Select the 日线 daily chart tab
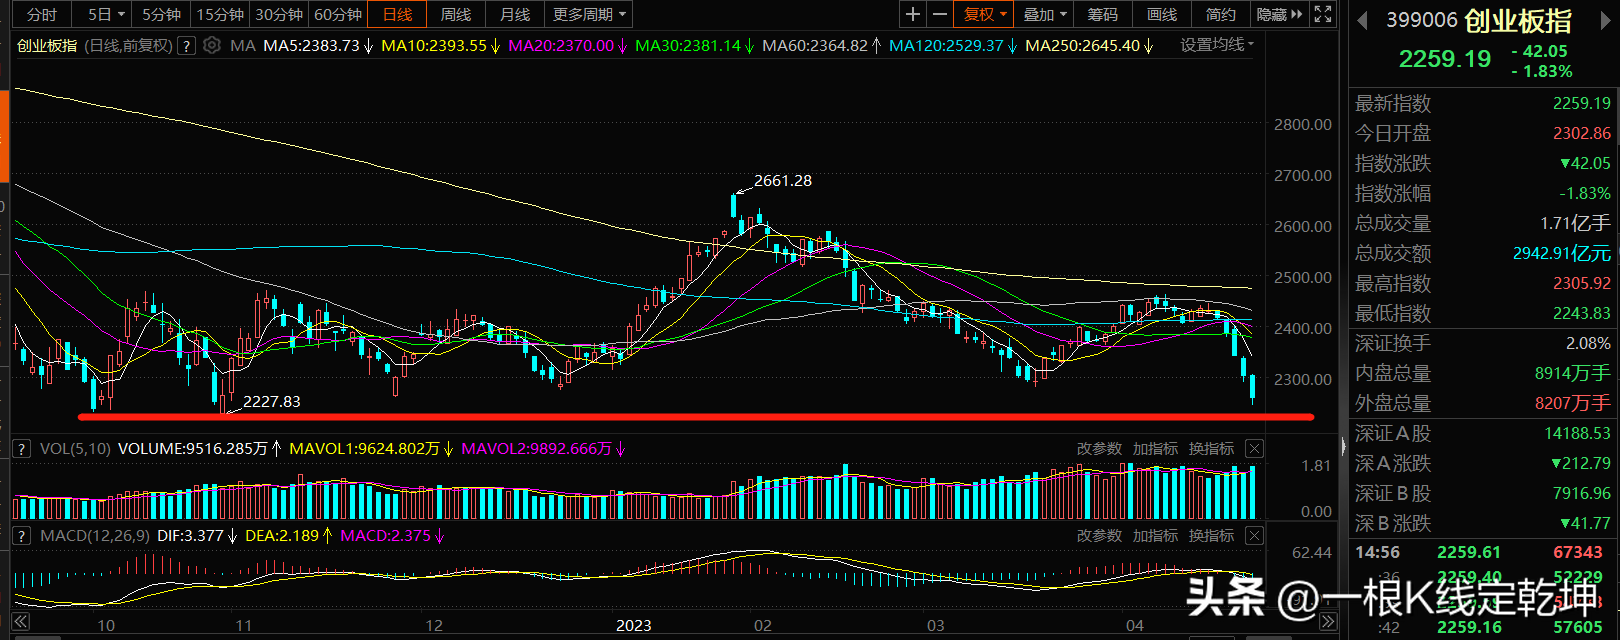 coord(397,14)
